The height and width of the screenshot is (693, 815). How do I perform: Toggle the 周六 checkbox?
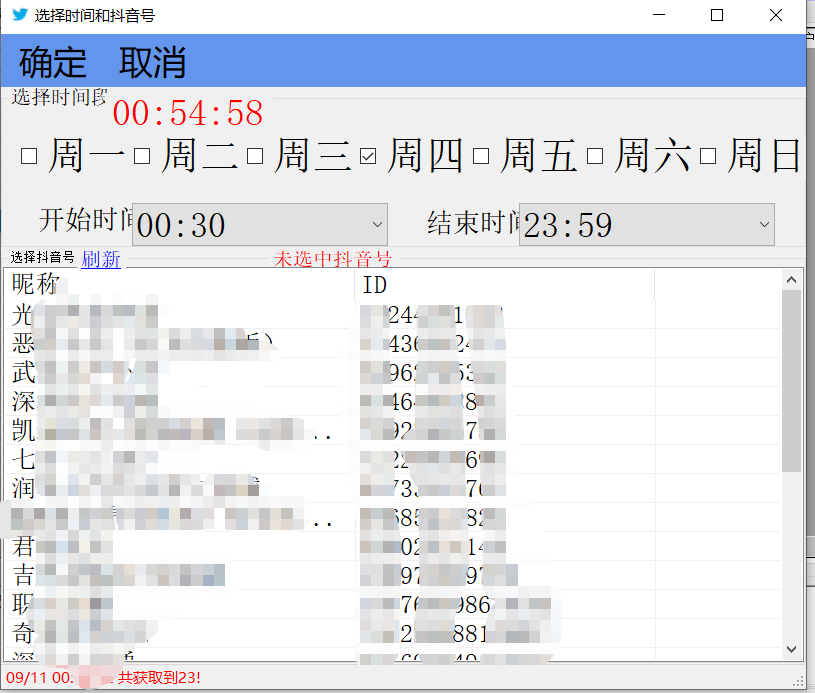595,157
